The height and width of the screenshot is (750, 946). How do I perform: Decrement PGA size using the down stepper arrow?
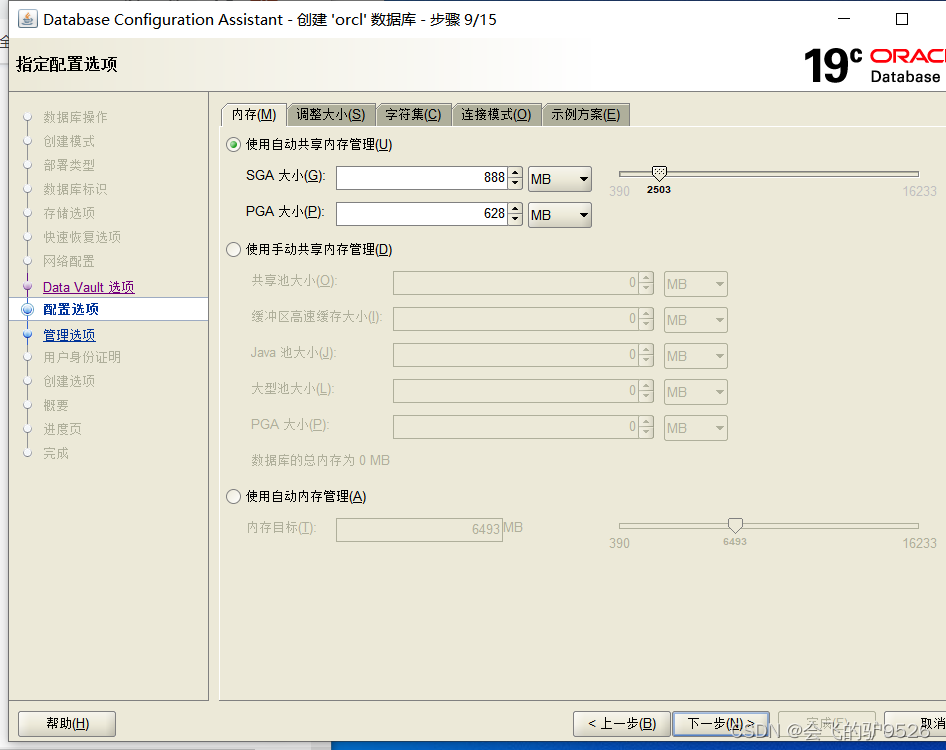(x=514, y=218)
